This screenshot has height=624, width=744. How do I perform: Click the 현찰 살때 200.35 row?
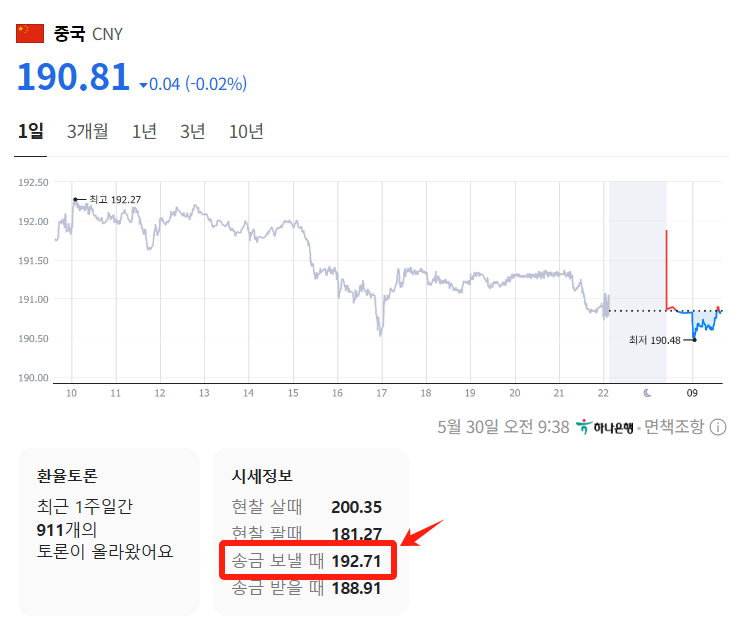click(x=306, y=507)
